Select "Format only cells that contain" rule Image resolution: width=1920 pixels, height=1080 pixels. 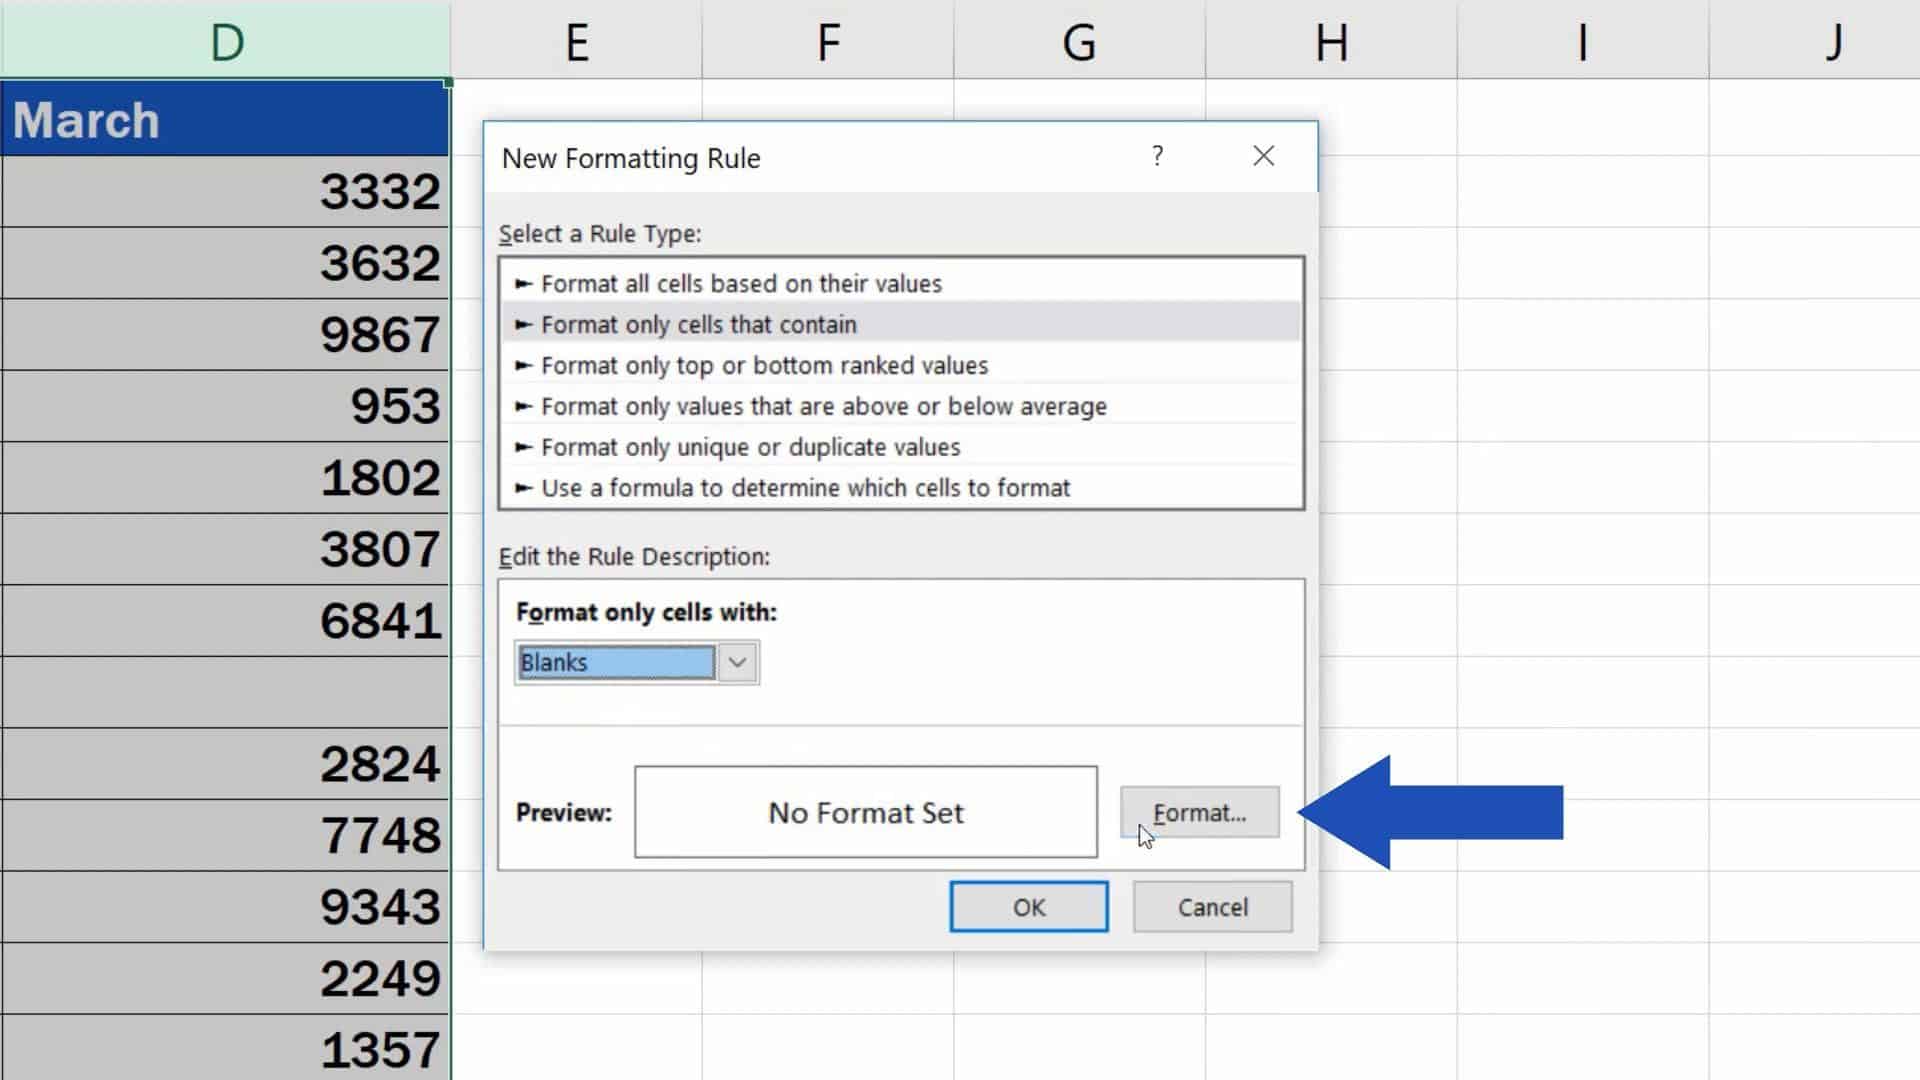(700, 324)
